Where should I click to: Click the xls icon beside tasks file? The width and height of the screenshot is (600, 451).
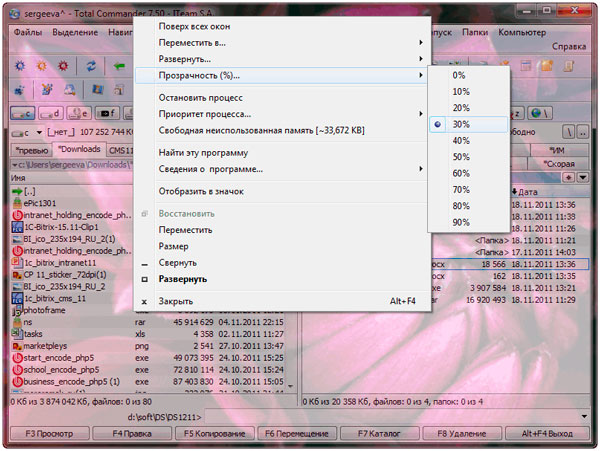17,334
